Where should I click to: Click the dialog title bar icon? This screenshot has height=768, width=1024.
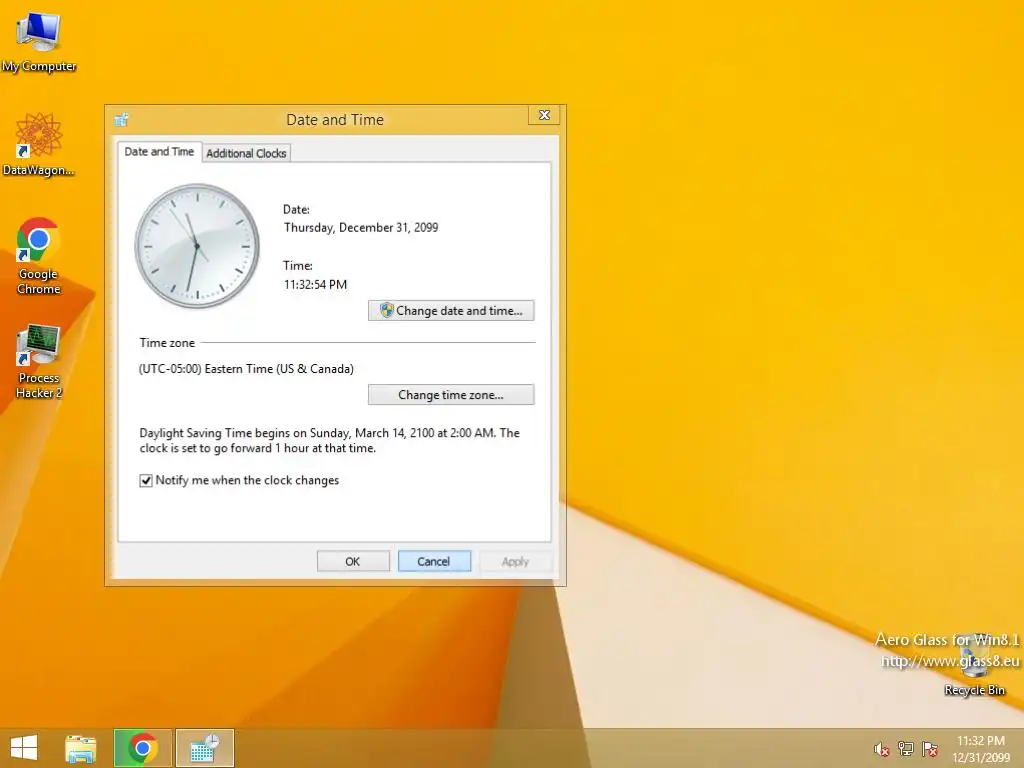tap(121, 120)
